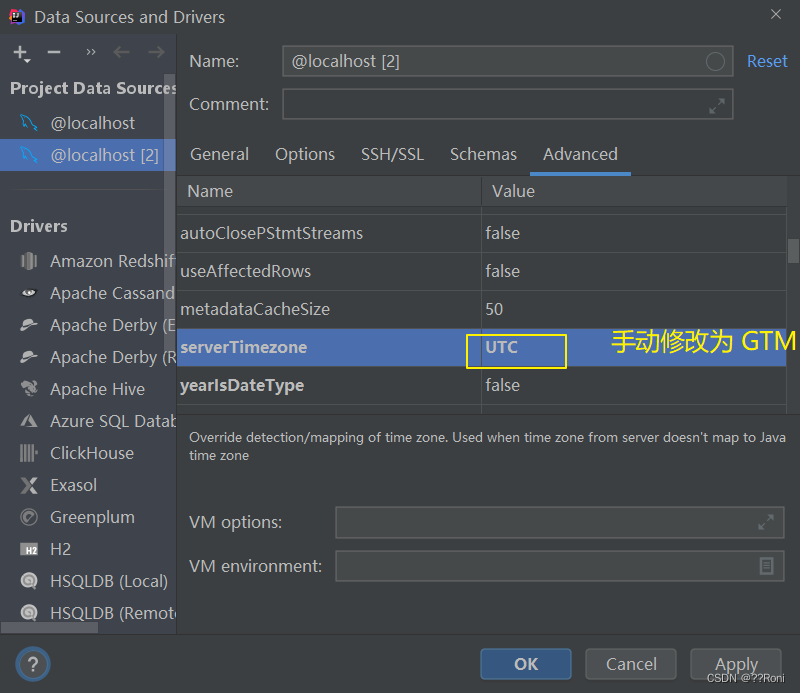Click the forward navigation arrow
800x693 pixels.
pyautogui.click(x=156, y=52)
